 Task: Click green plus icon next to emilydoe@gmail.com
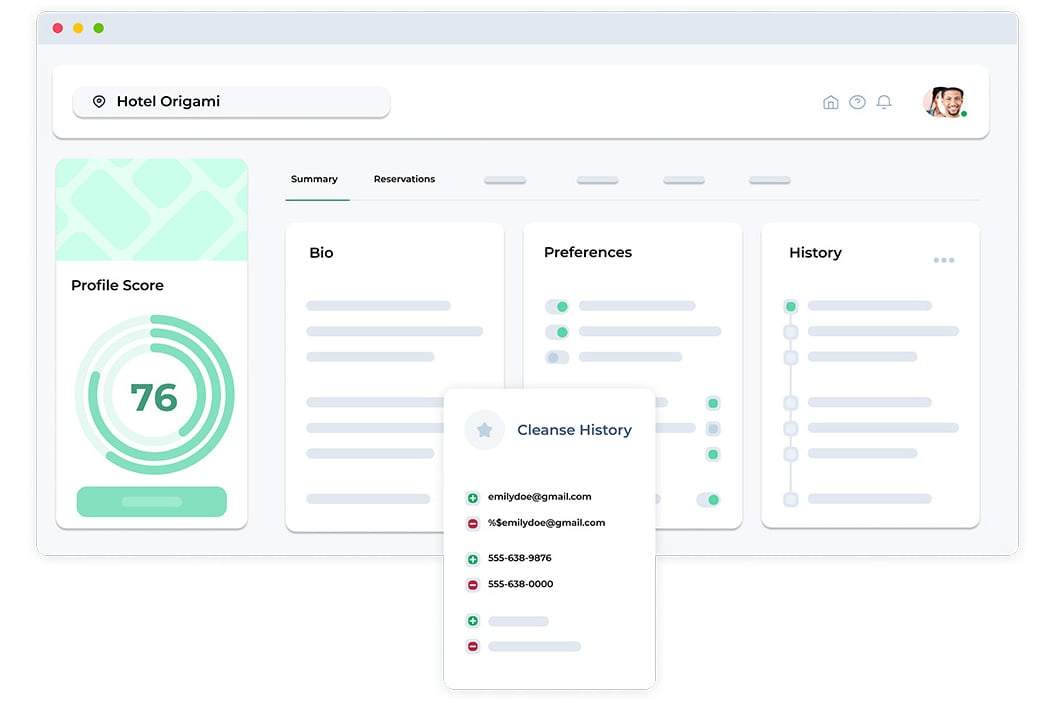473,497
